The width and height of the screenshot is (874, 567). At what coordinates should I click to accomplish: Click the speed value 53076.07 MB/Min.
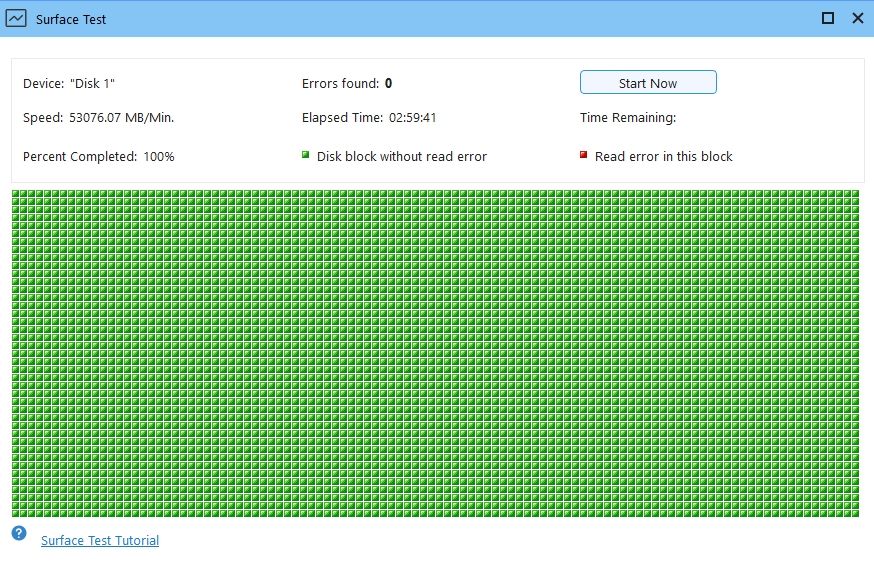122,118
